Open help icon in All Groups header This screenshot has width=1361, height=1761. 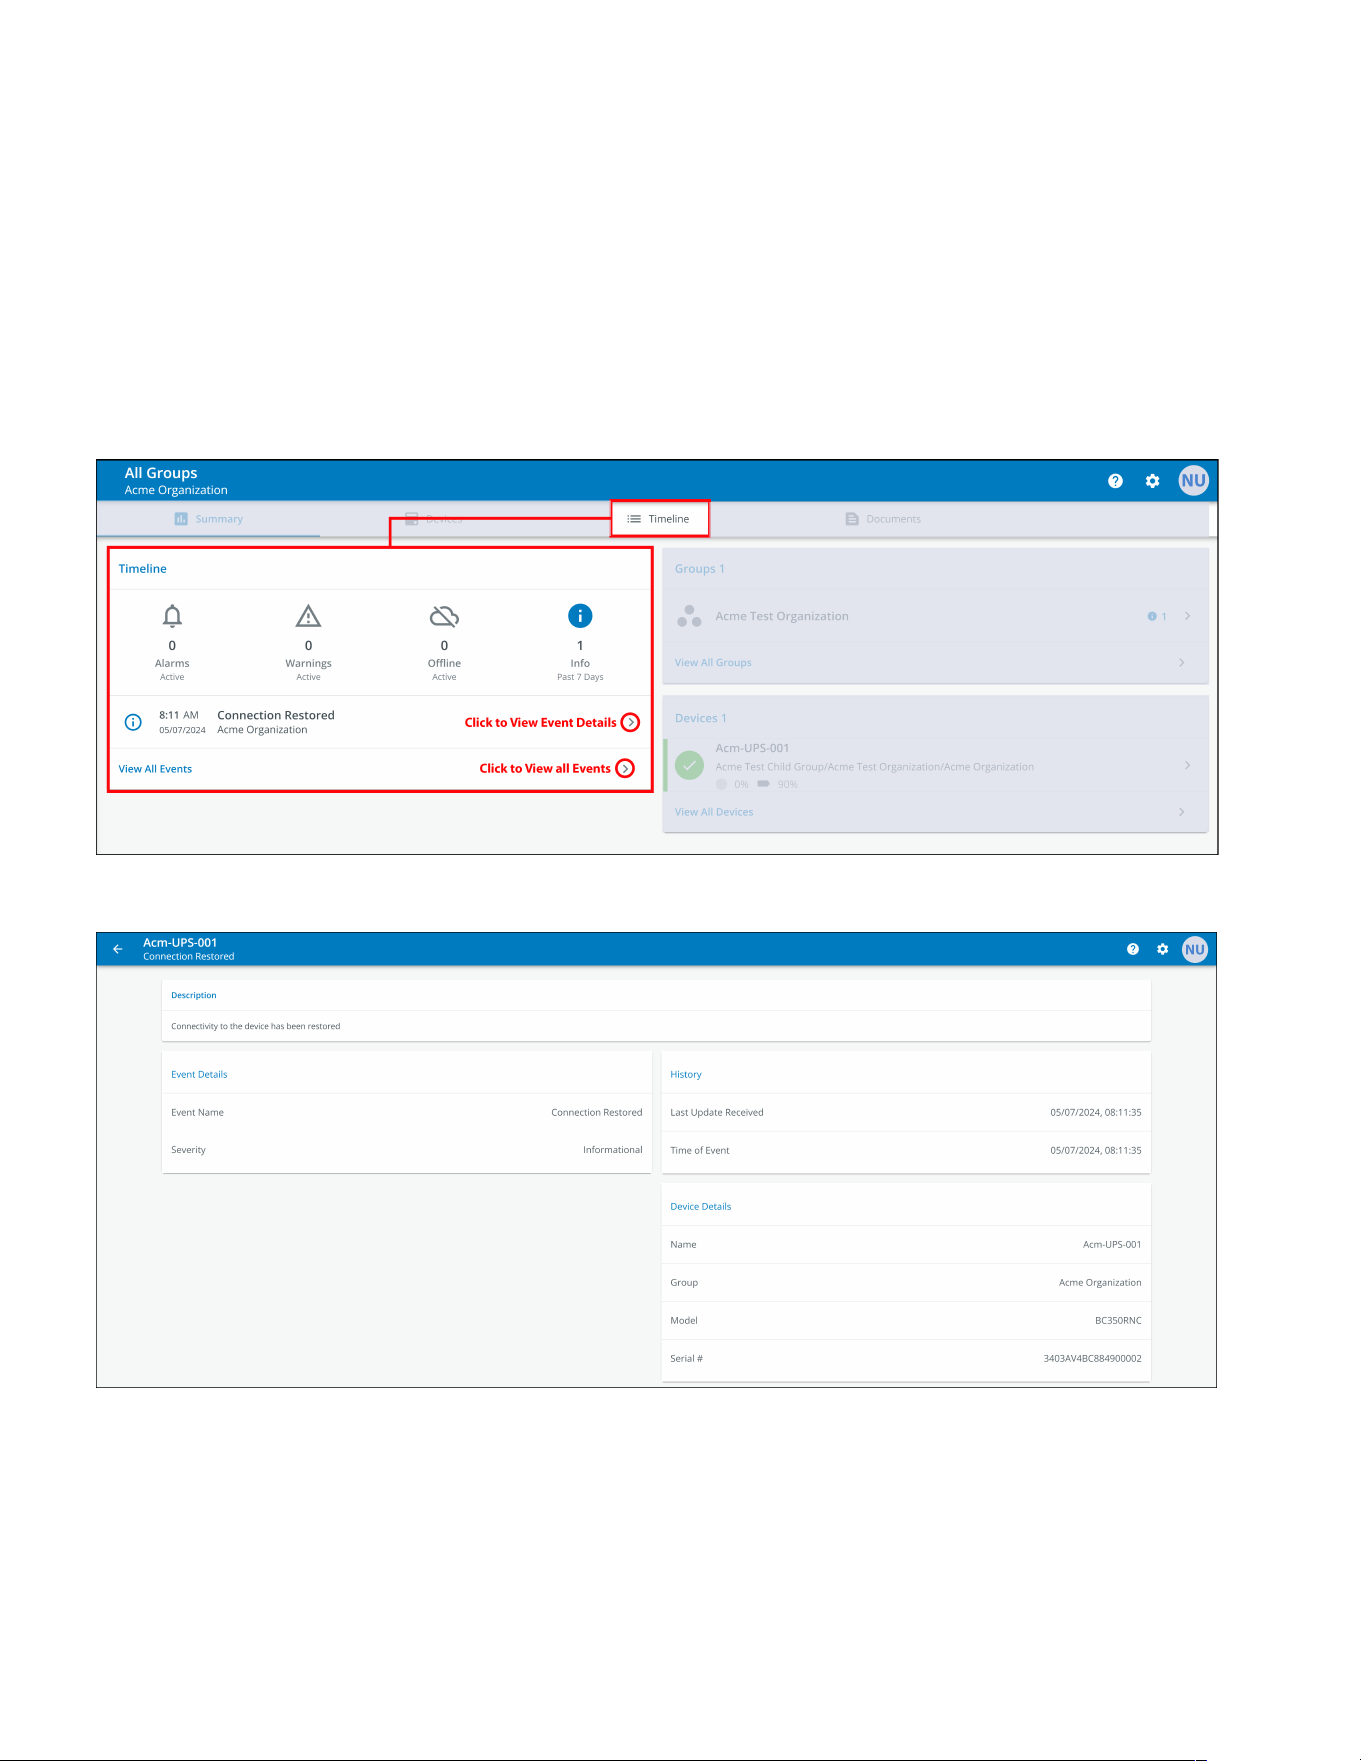click(x=1115, y=481)
